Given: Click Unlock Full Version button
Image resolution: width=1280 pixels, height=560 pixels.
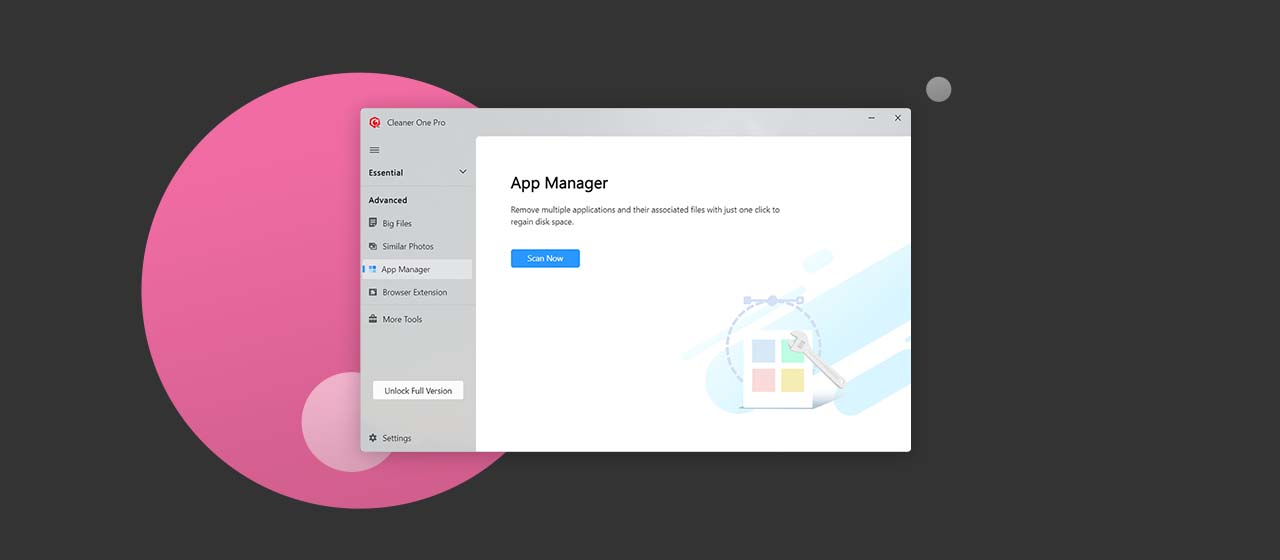Looking at the screenshot, I should tap(418, 391).
